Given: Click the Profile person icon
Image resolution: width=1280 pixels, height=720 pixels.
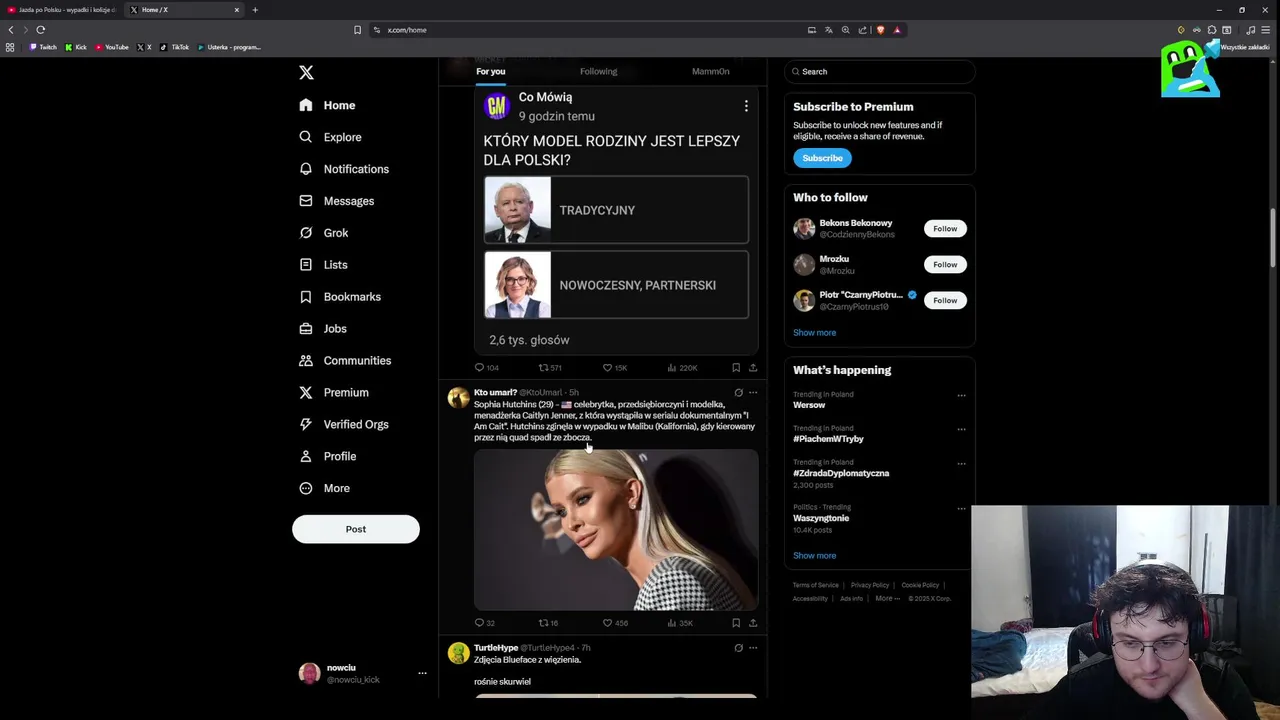Looking at the screenshot, I should (306, 457).
